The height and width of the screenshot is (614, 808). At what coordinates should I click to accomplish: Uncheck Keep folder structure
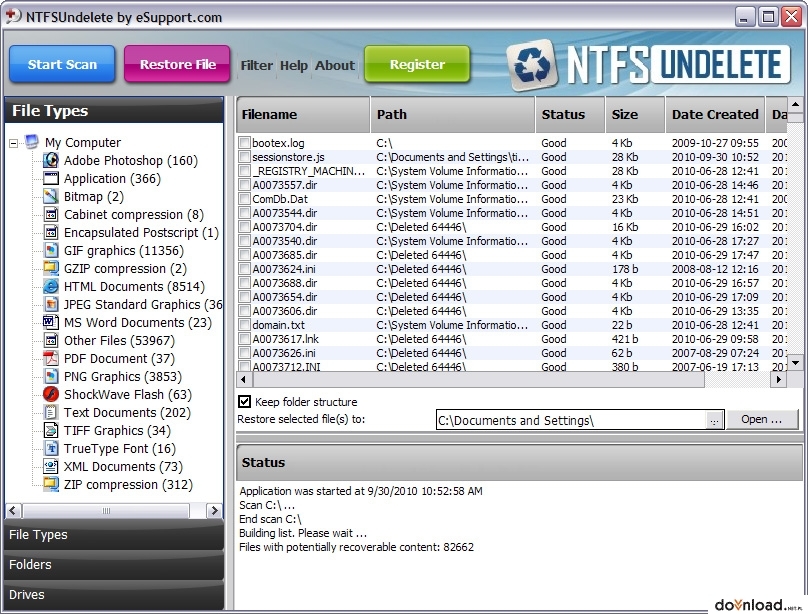pos(245,402)
